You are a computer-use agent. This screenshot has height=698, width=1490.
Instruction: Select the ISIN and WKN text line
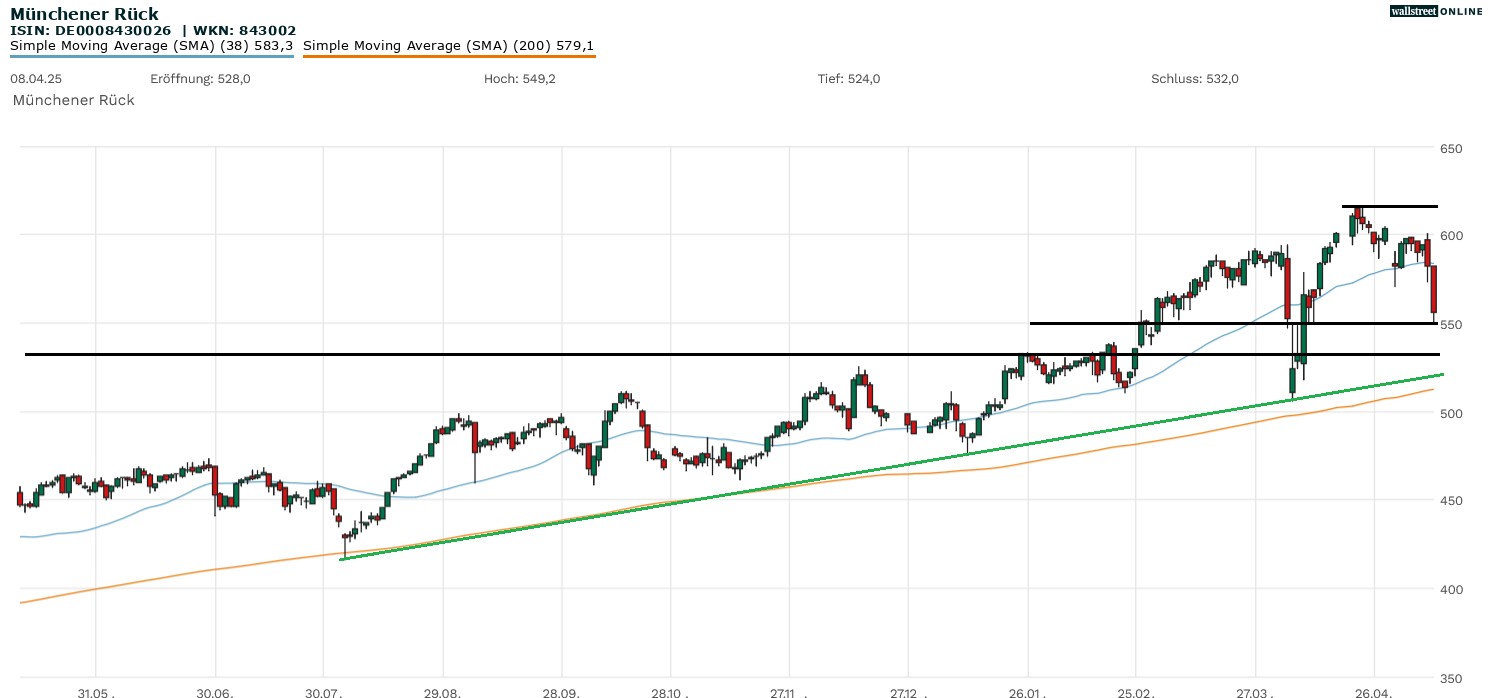coord(153,30)
